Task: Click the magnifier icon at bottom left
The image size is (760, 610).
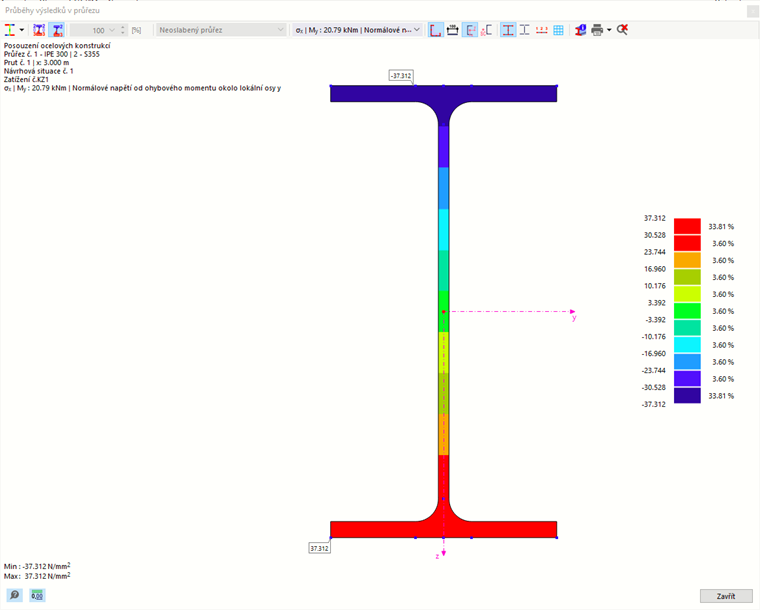Action: pyautogui.click(x=15, y=595)
